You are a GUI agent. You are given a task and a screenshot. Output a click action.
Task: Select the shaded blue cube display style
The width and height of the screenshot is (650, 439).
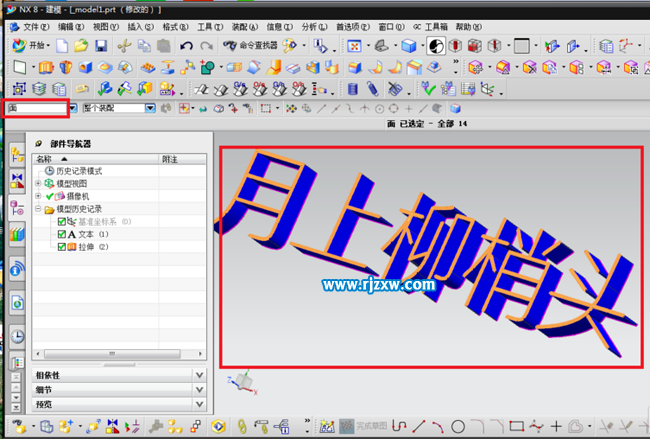click(409, 46)
